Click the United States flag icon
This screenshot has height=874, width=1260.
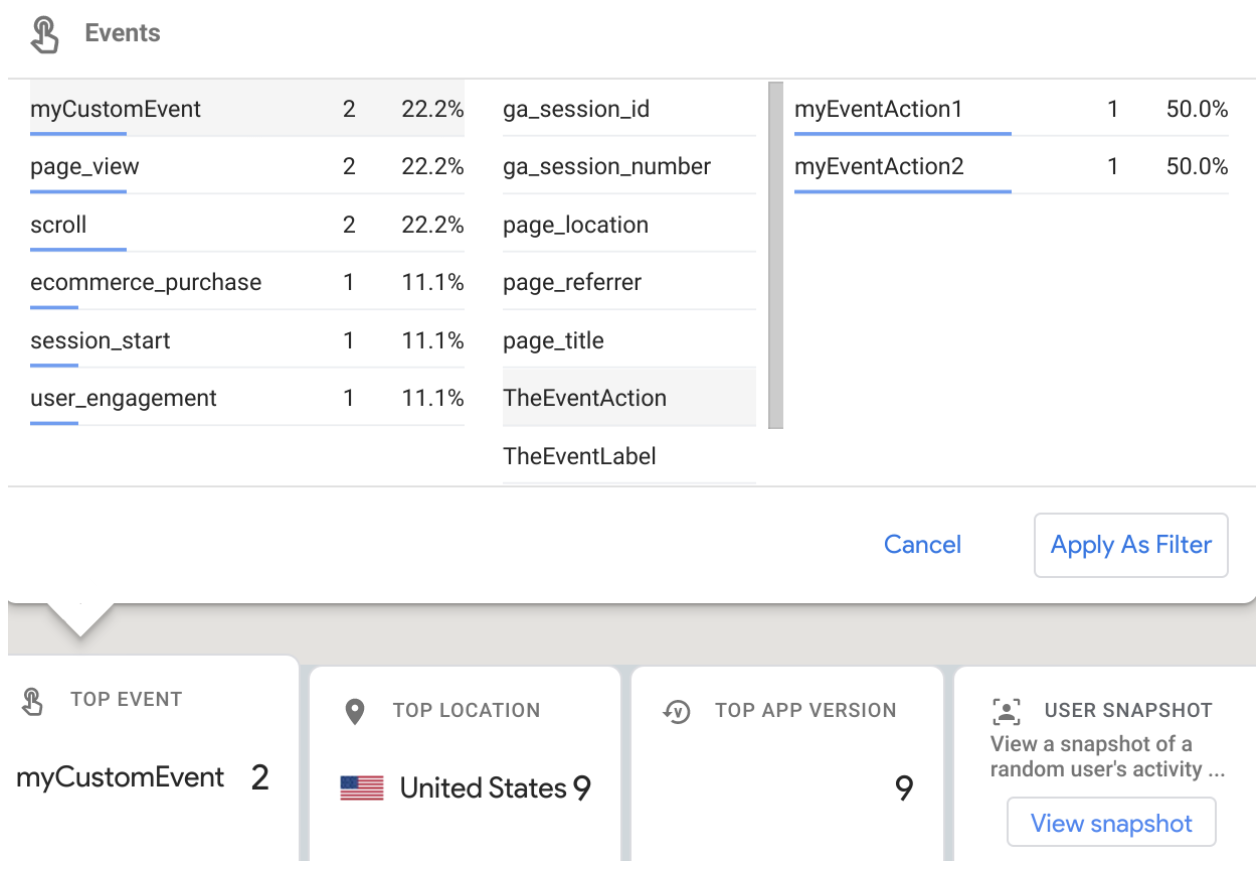[x=361, y=789]
